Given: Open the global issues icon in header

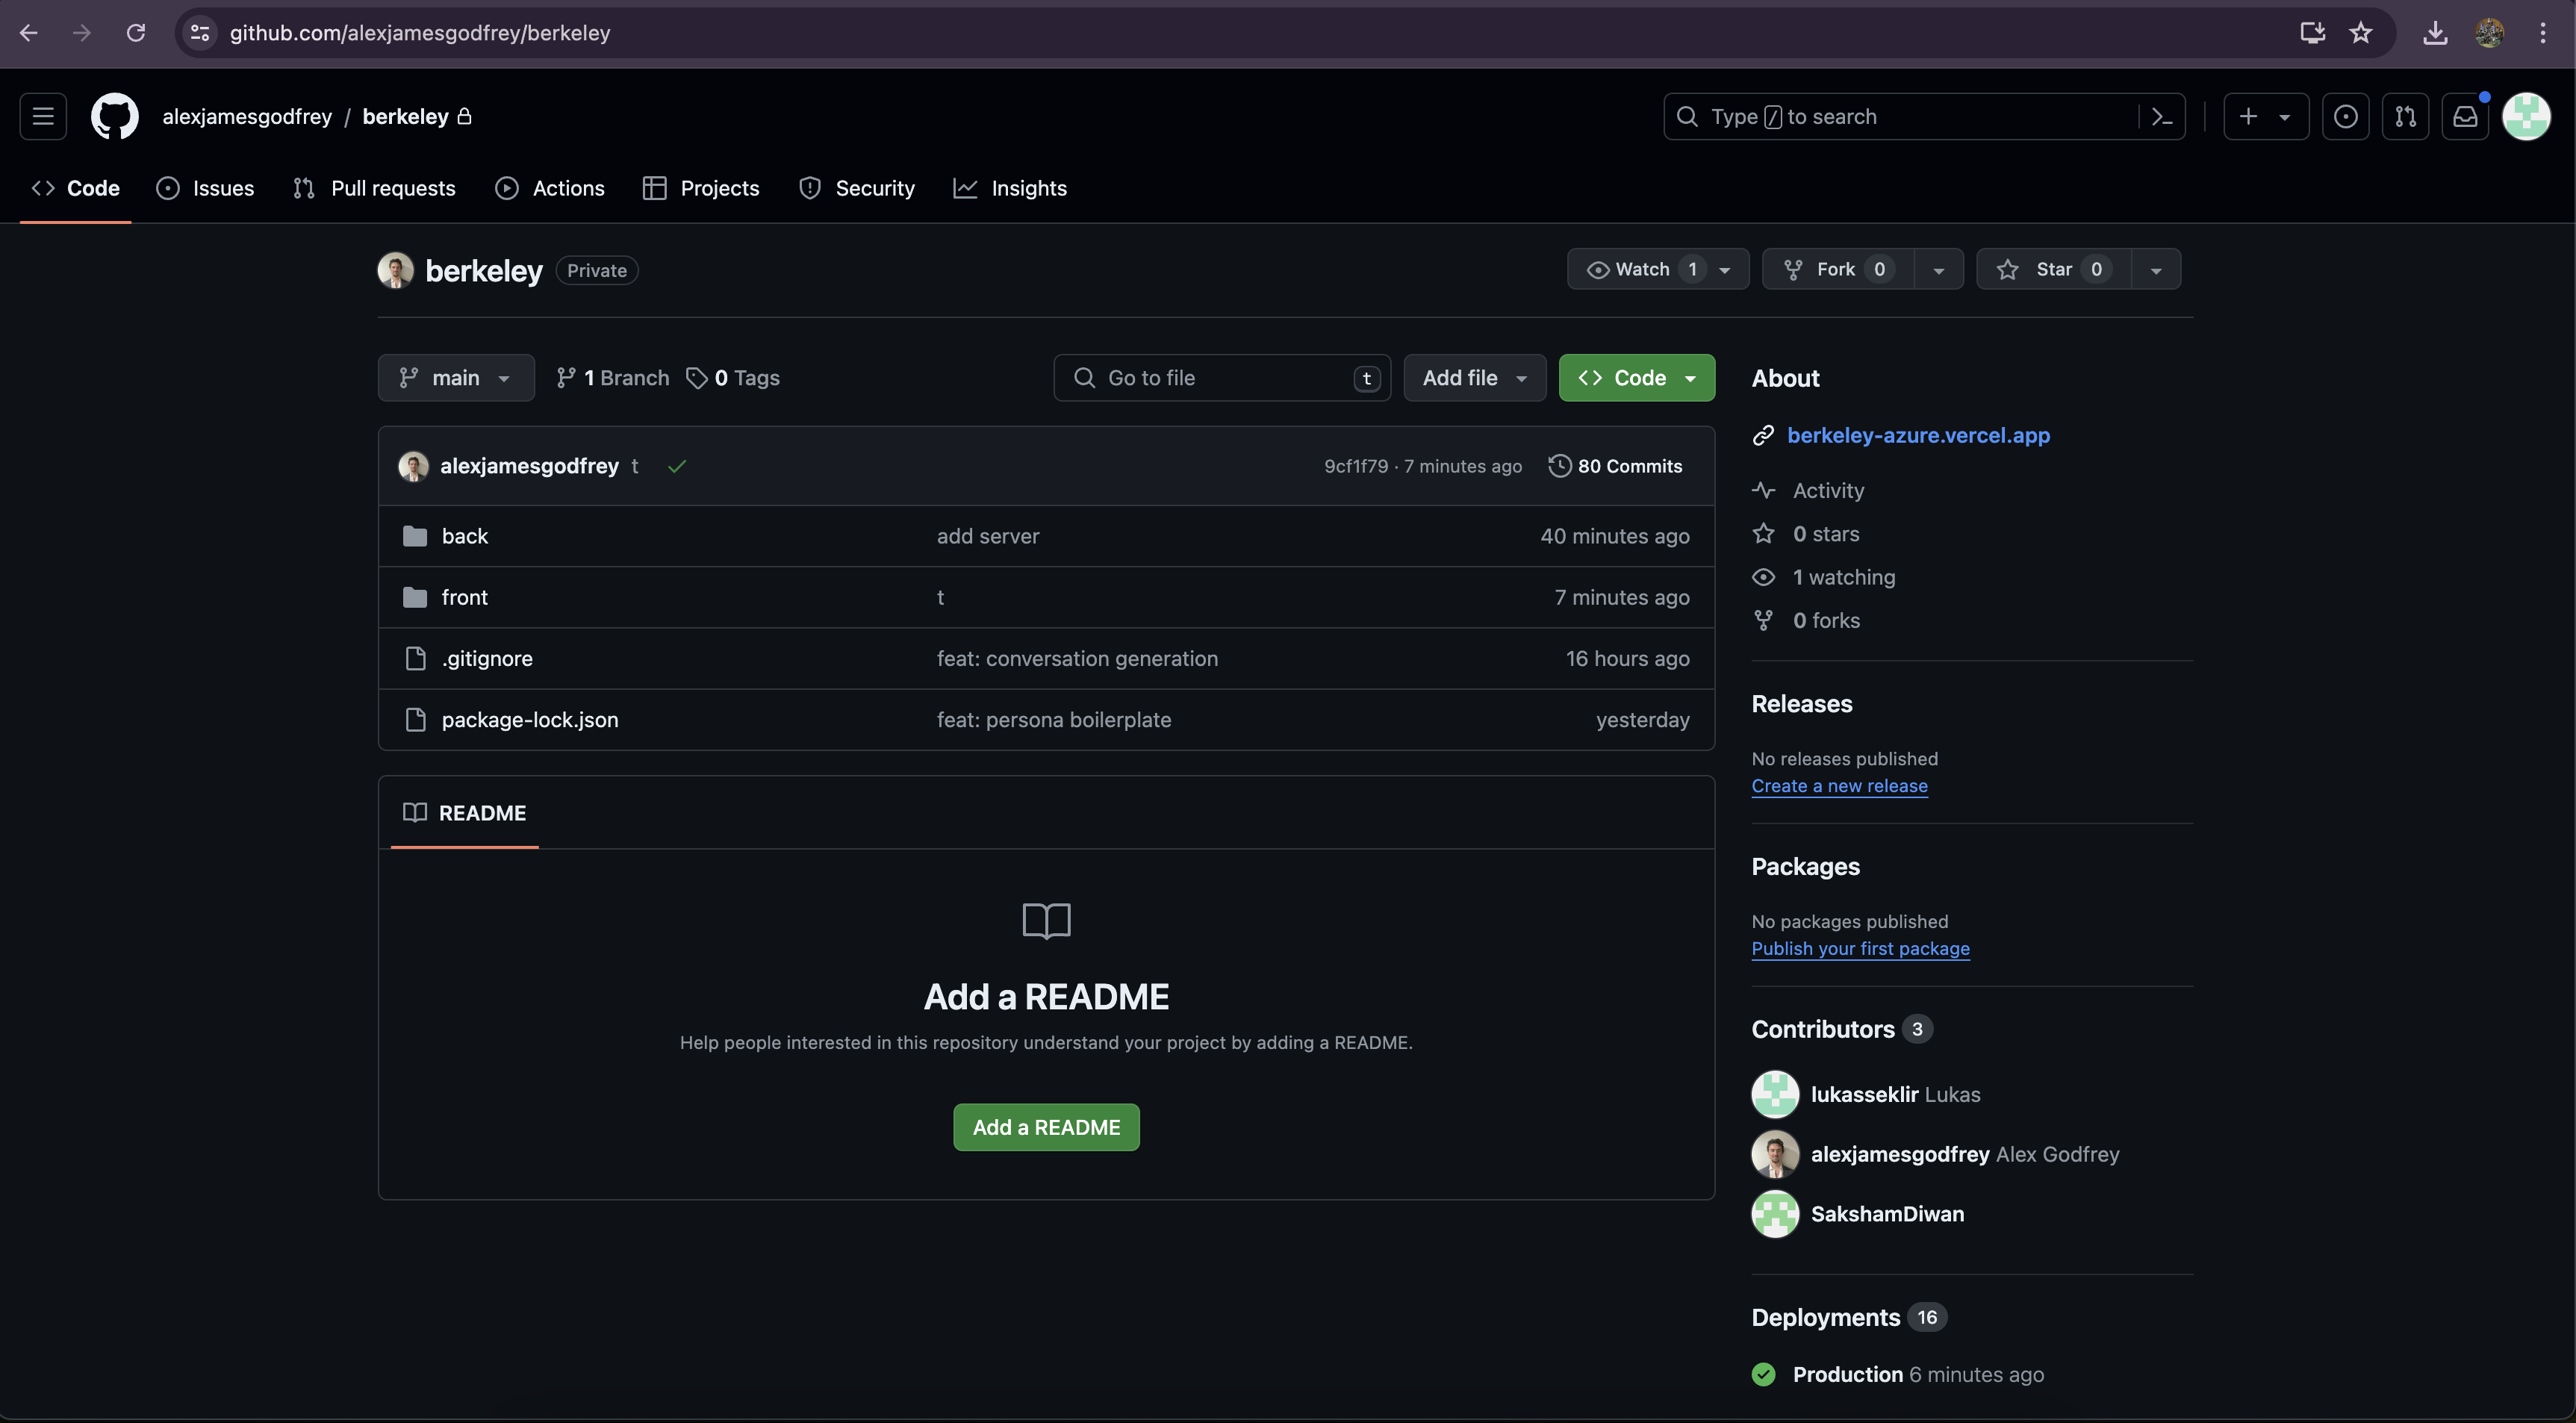Looking at the screenshot, I should click(2345, 116).
